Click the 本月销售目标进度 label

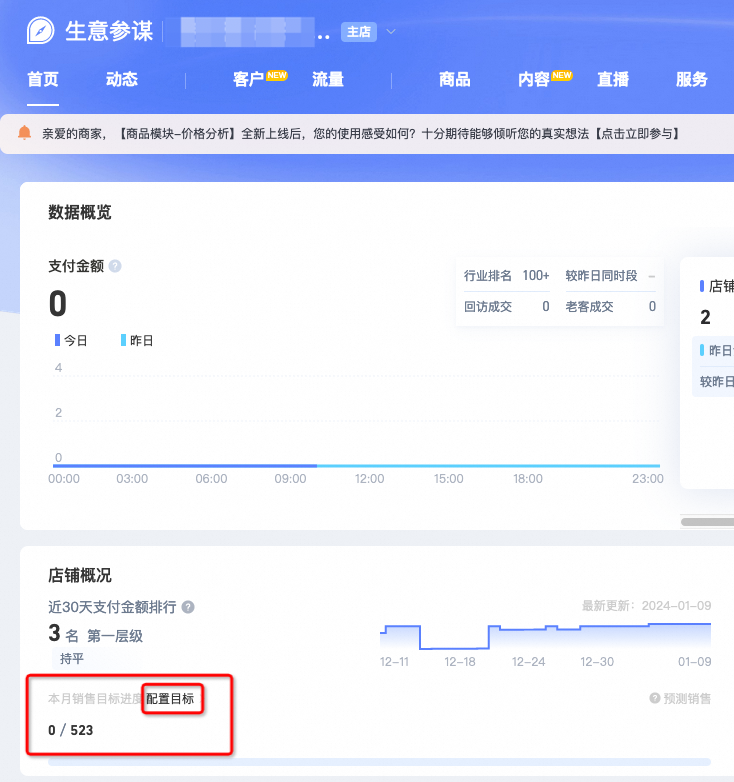point(95,699)
